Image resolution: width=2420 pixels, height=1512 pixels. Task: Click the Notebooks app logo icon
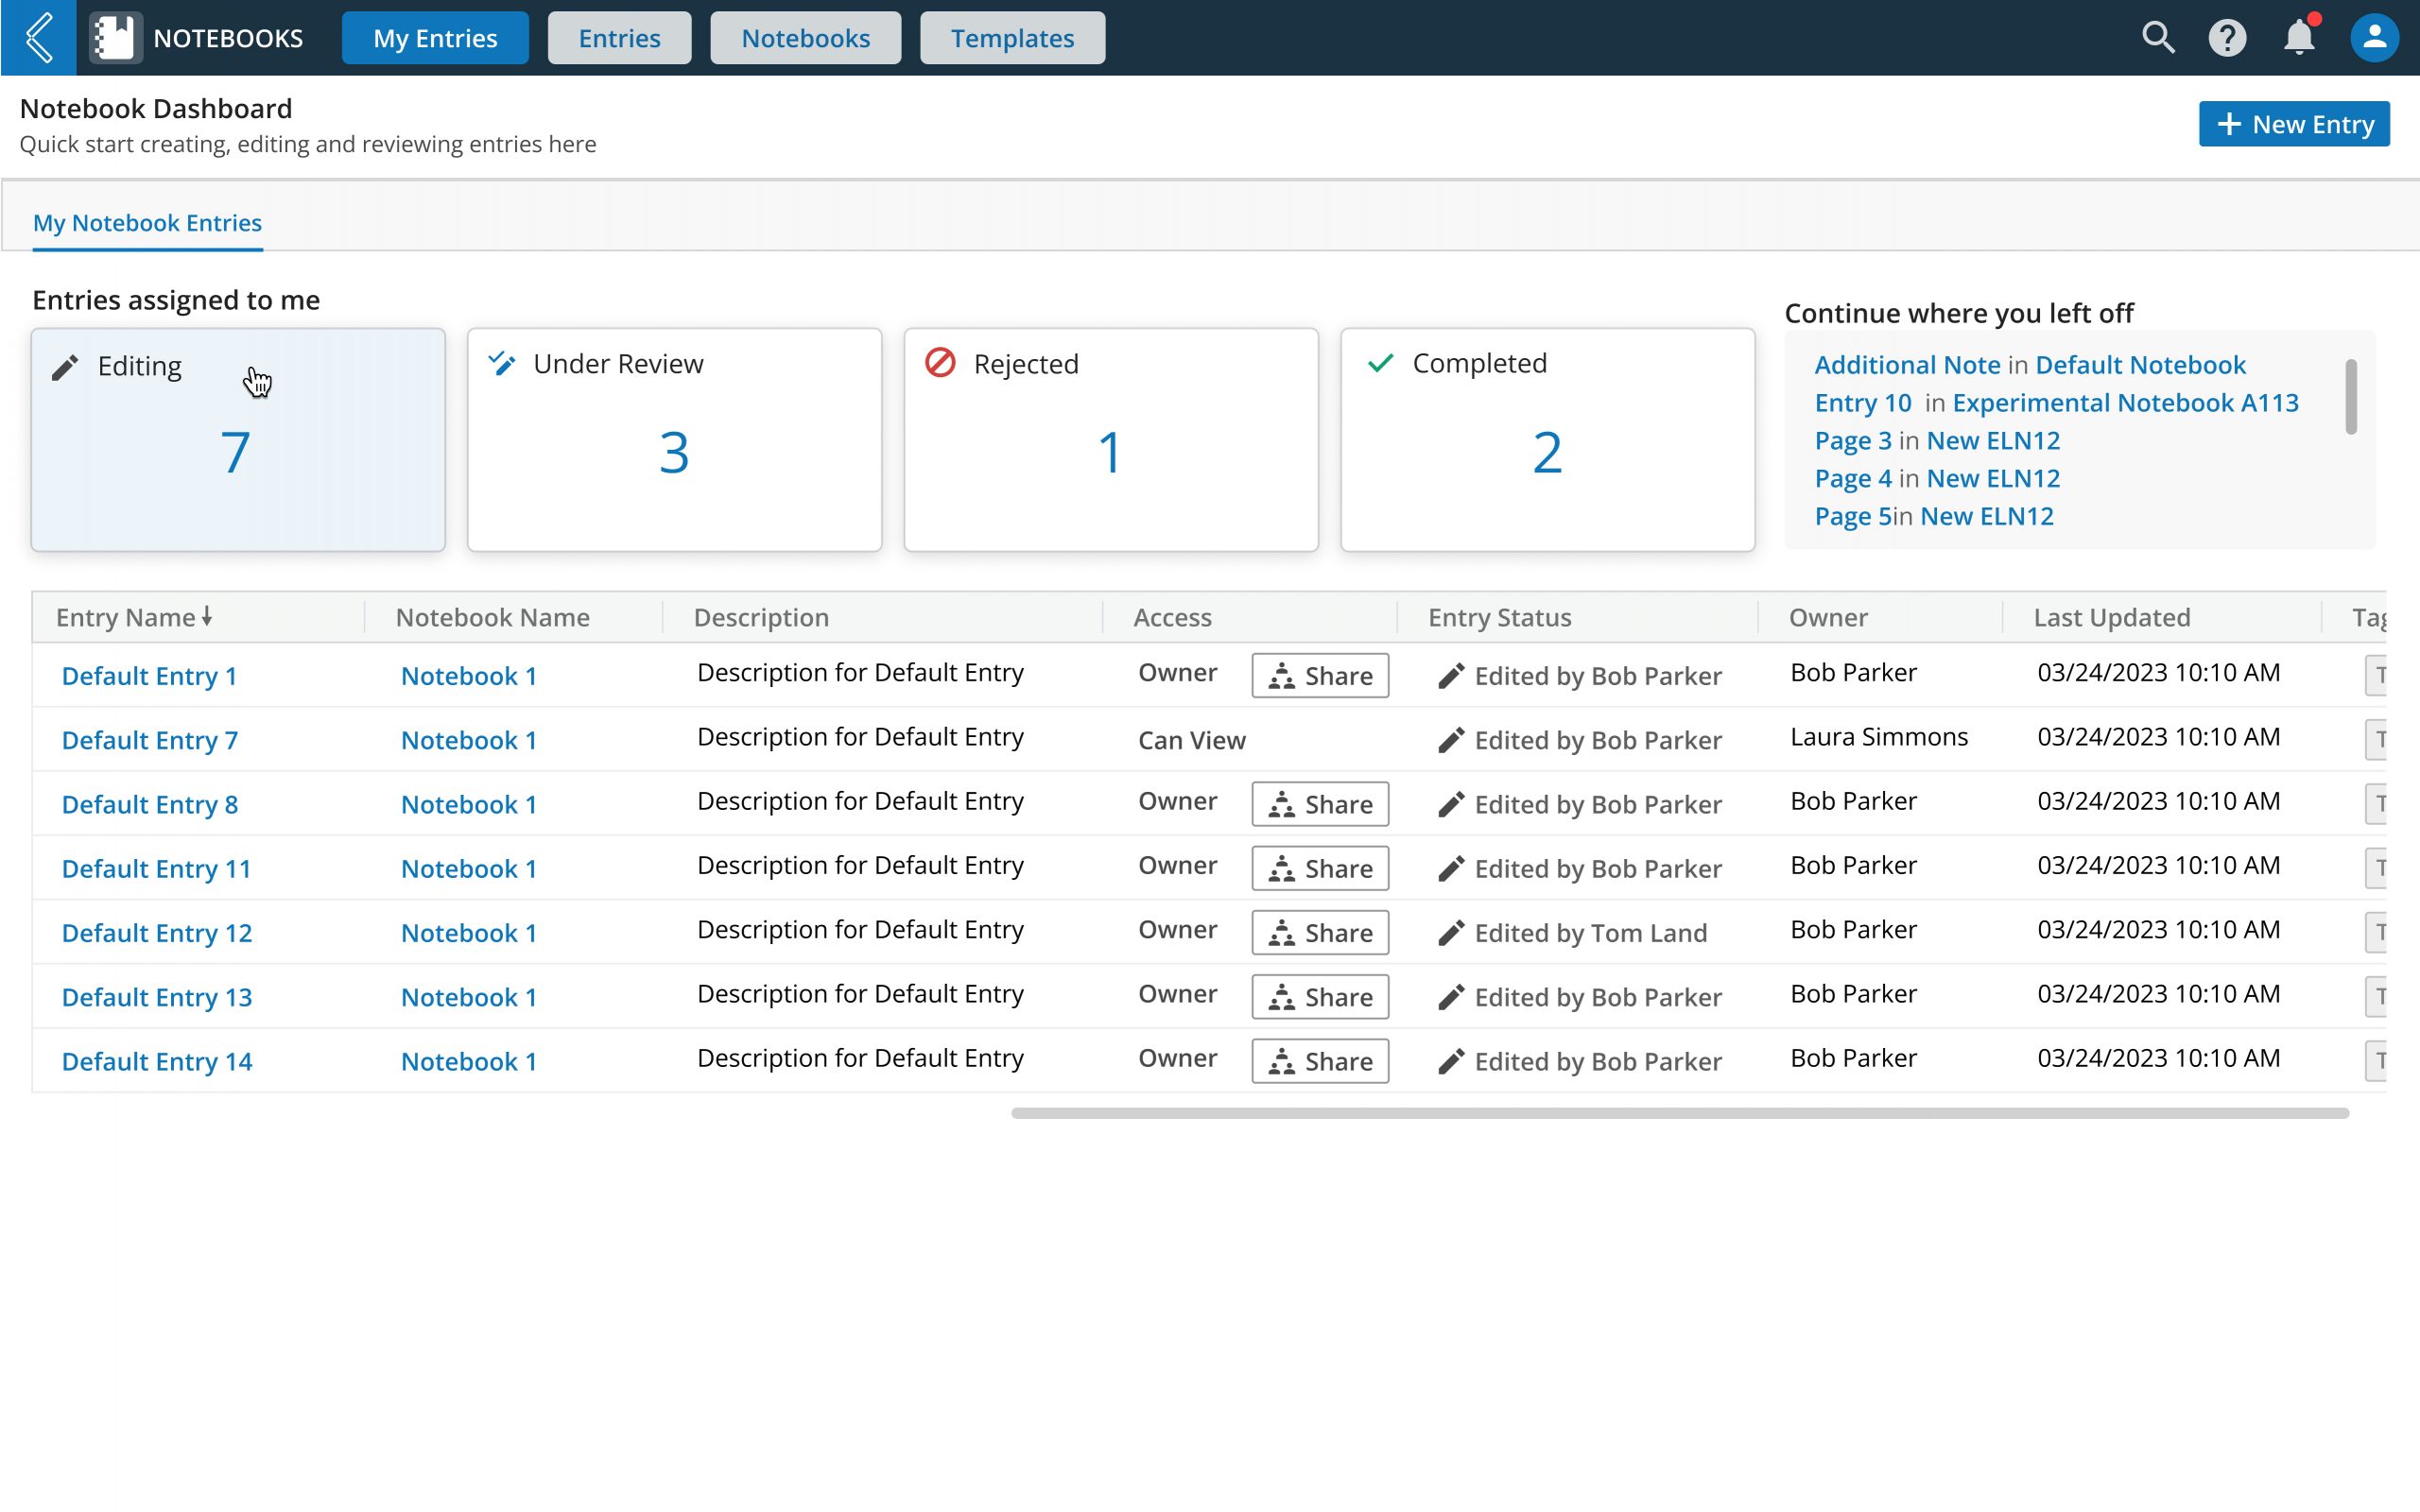115,38
